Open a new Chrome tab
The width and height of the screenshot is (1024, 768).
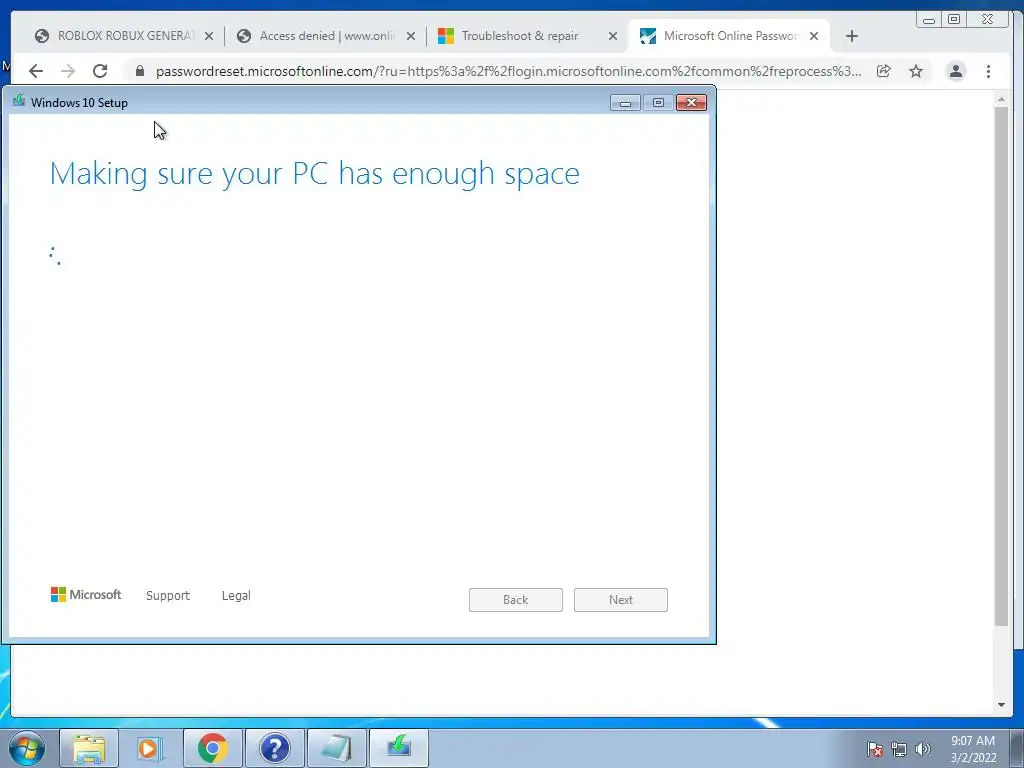pyautogui.click(x=852, y=37)
